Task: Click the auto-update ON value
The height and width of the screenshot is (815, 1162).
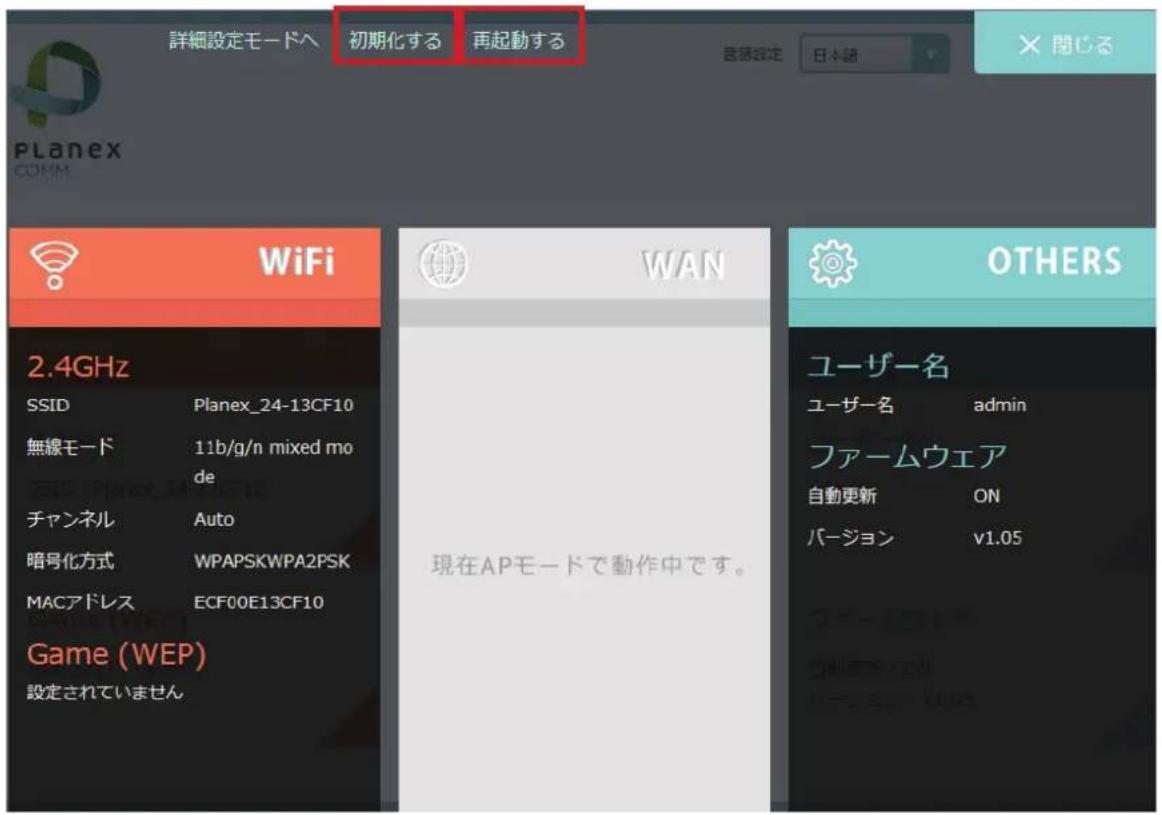Action: point(986,496)
